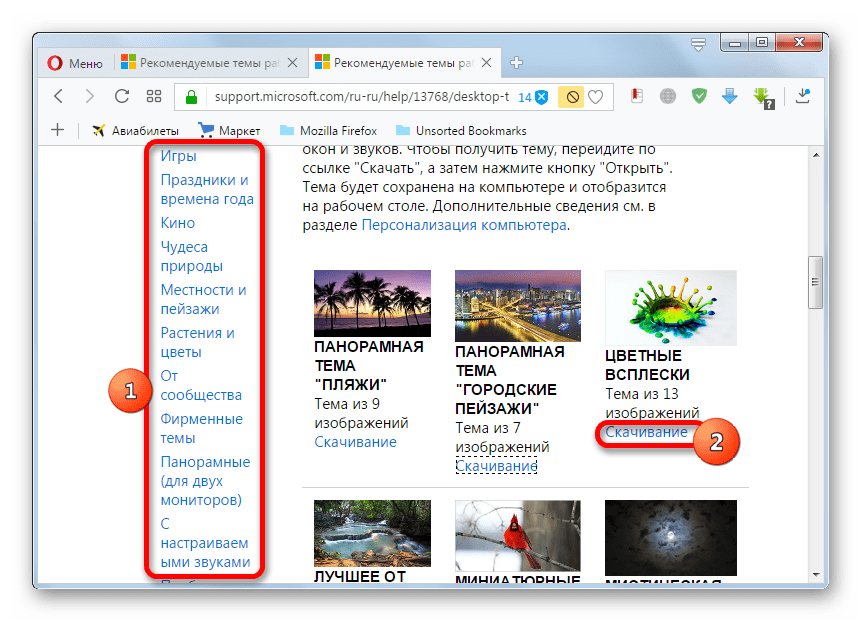Open the tab menu icon in title bar

pos(698,45)
